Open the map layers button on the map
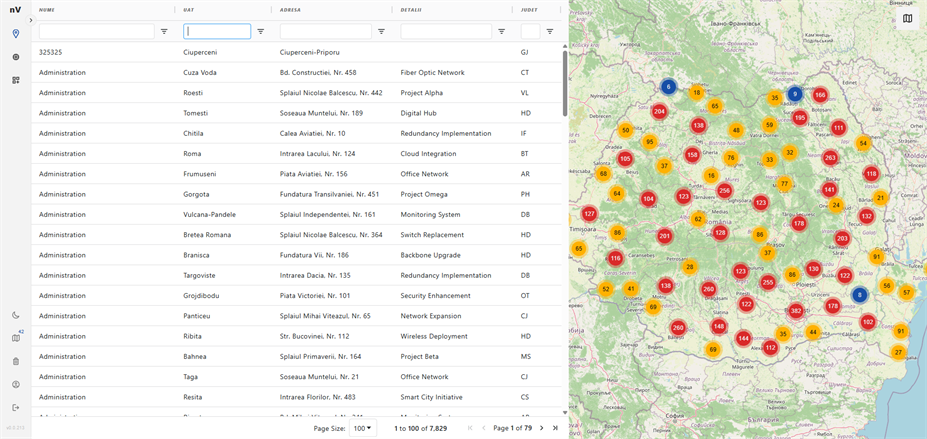927x439 pixels. (x=908, y=18)
